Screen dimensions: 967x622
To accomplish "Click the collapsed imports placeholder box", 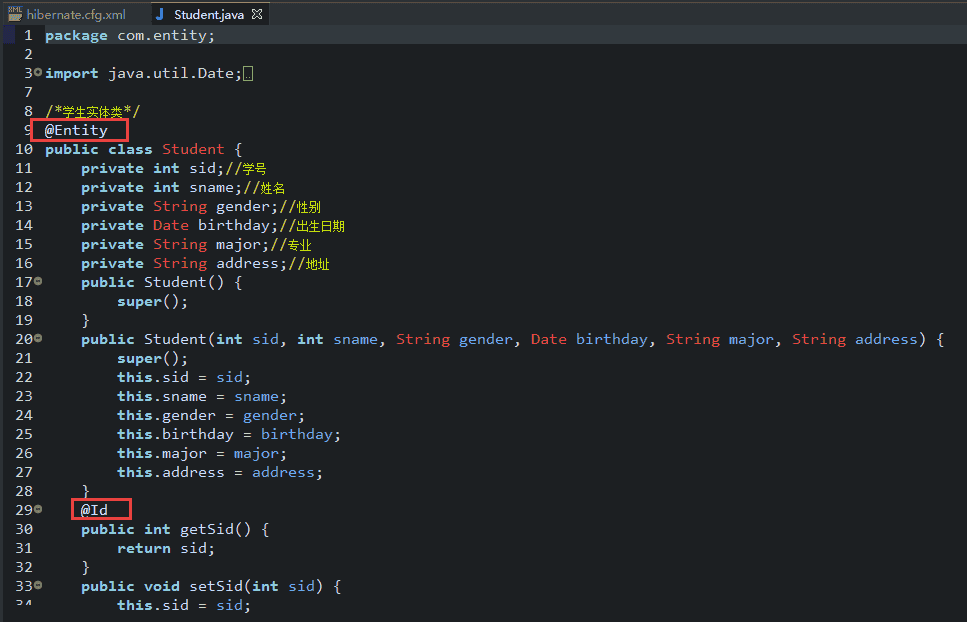I will (x=248, y=73).
